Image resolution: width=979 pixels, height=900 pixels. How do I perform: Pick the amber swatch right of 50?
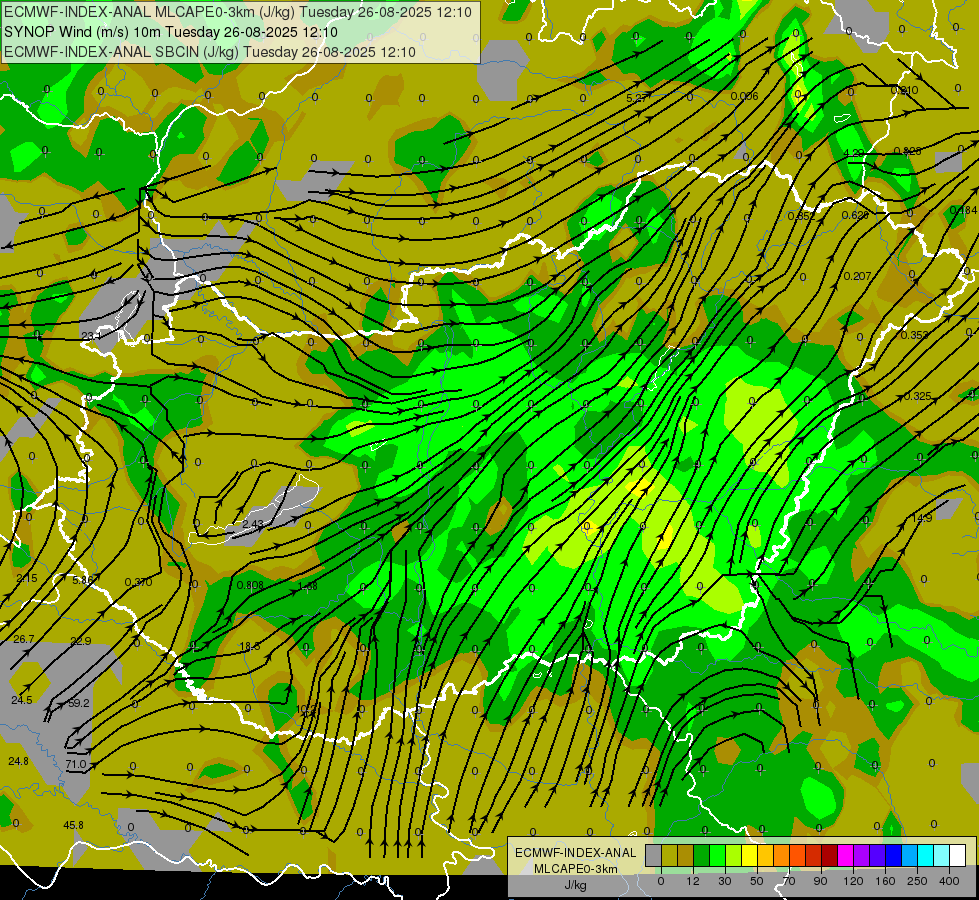click(765, 855)
